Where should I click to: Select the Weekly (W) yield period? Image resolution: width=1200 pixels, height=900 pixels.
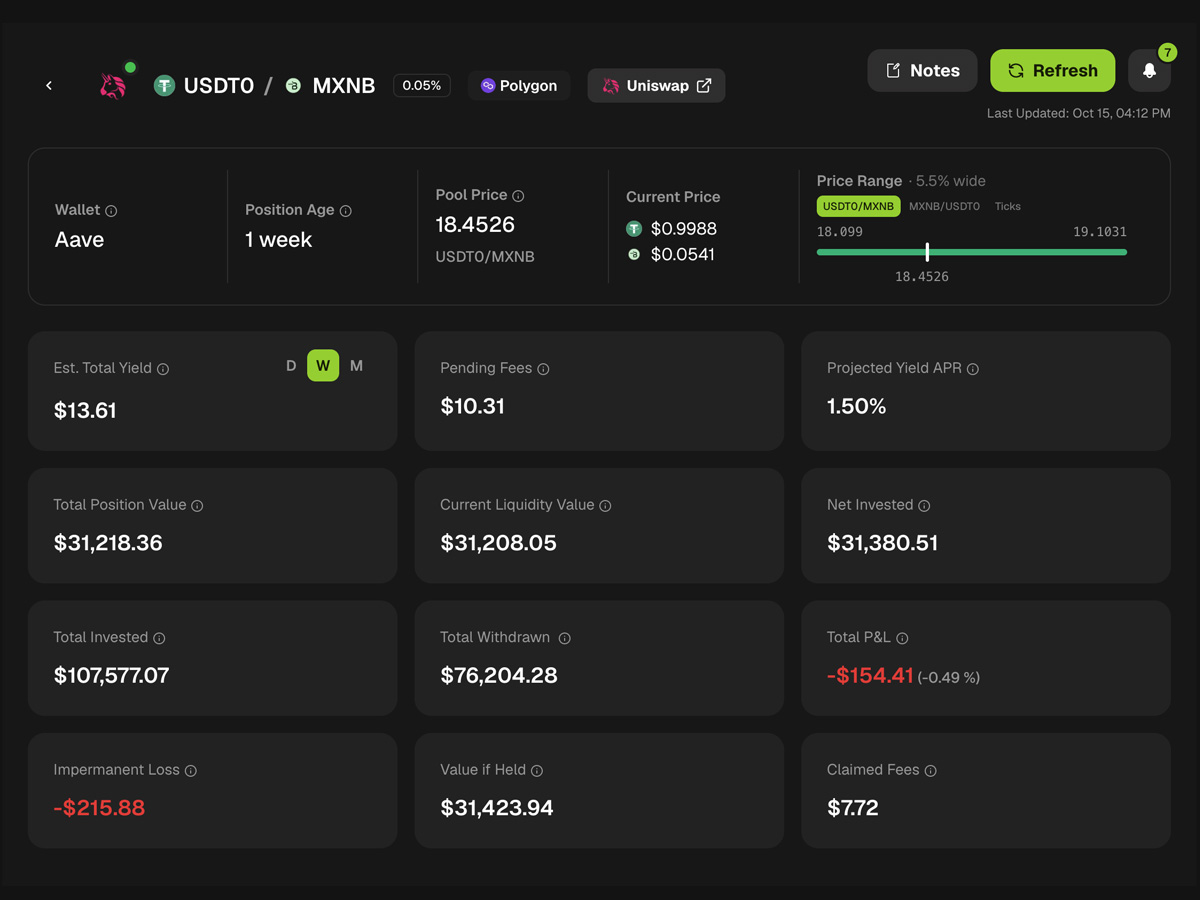323,366
